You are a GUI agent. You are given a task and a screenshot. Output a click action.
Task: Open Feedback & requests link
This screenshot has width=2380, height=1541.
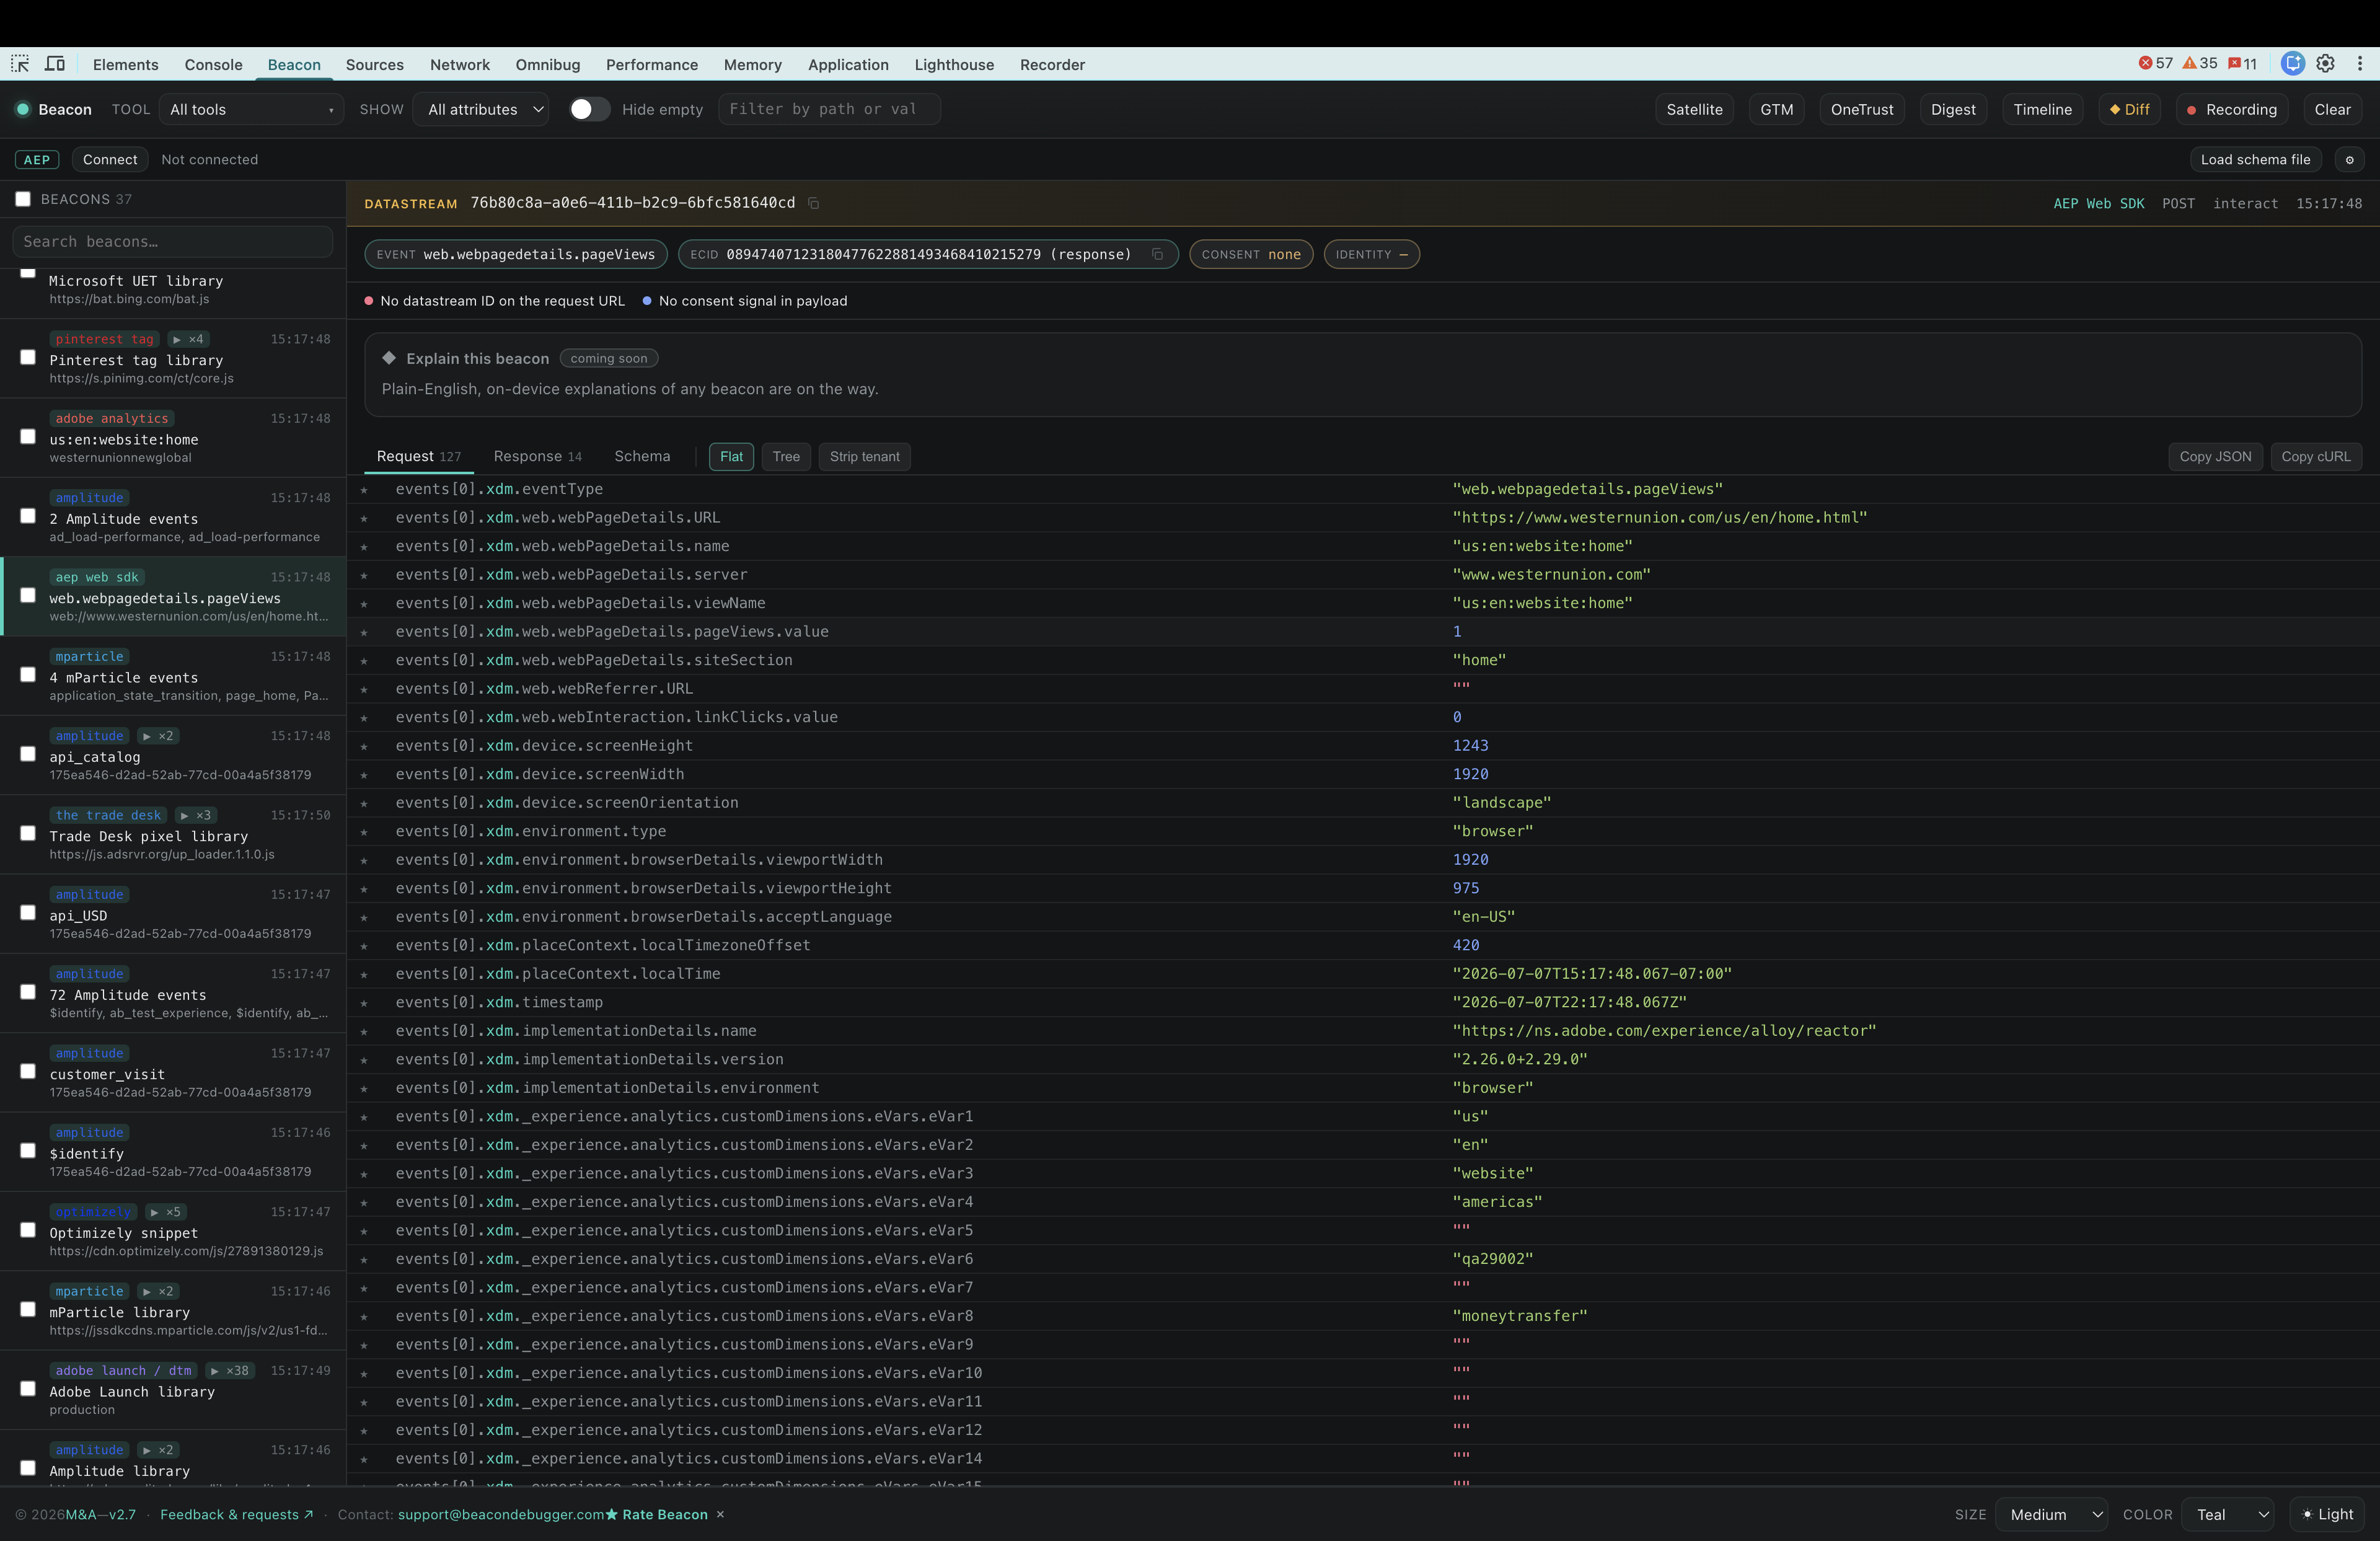tap(237, 1514)
